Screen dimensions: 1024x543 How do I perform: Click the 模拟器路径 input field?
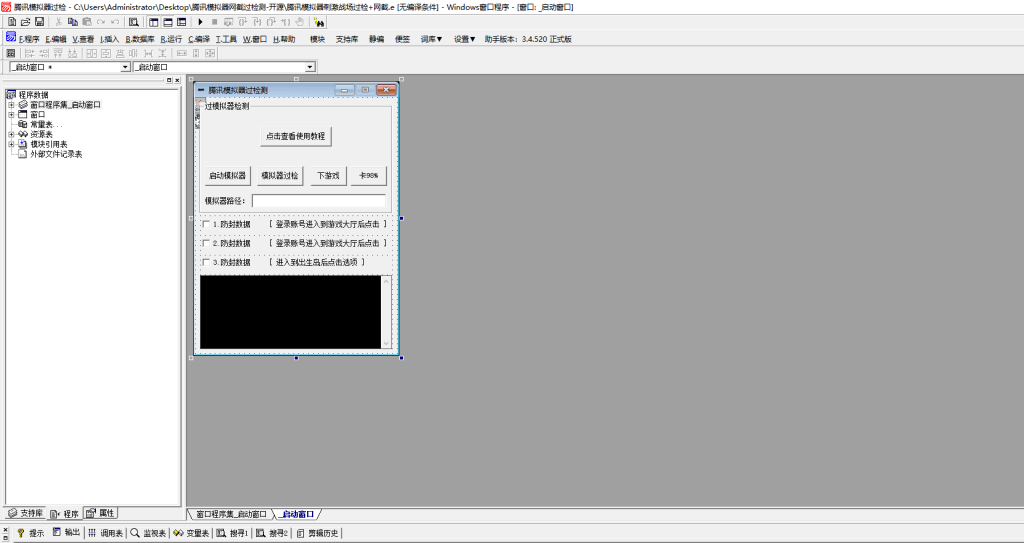click(x=319, y=201)
